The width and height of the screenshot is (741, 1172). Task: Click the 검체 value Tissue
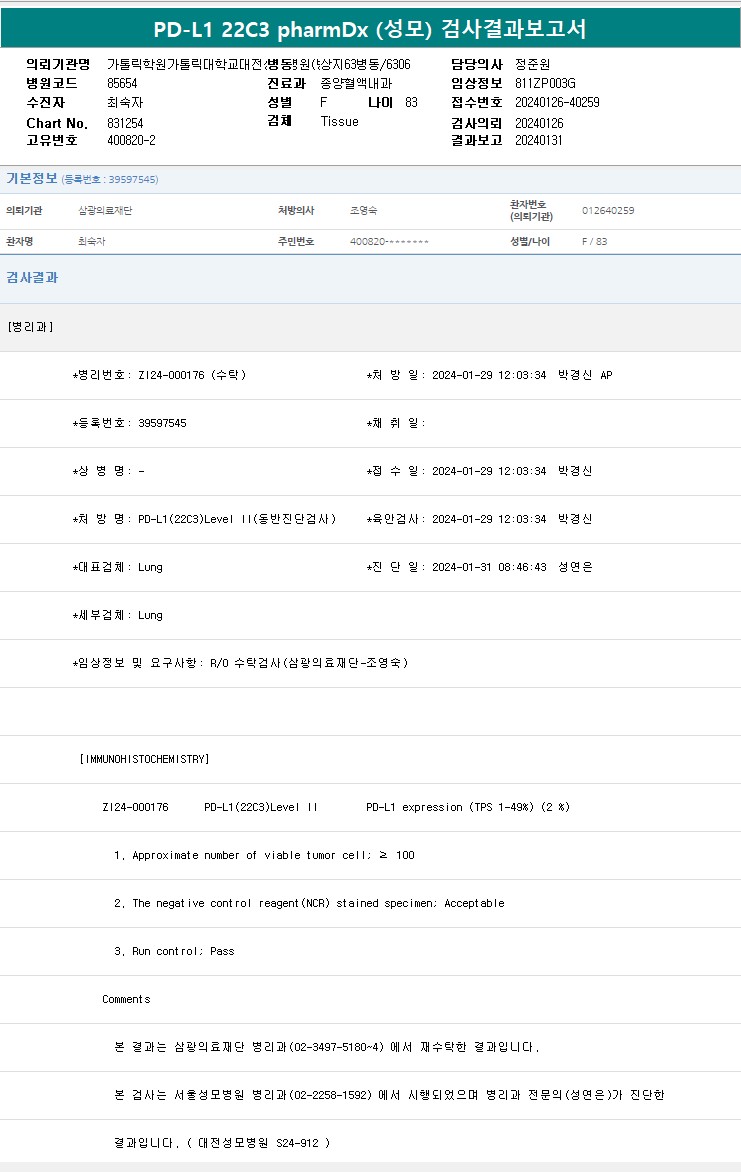[x=339, y=121]
